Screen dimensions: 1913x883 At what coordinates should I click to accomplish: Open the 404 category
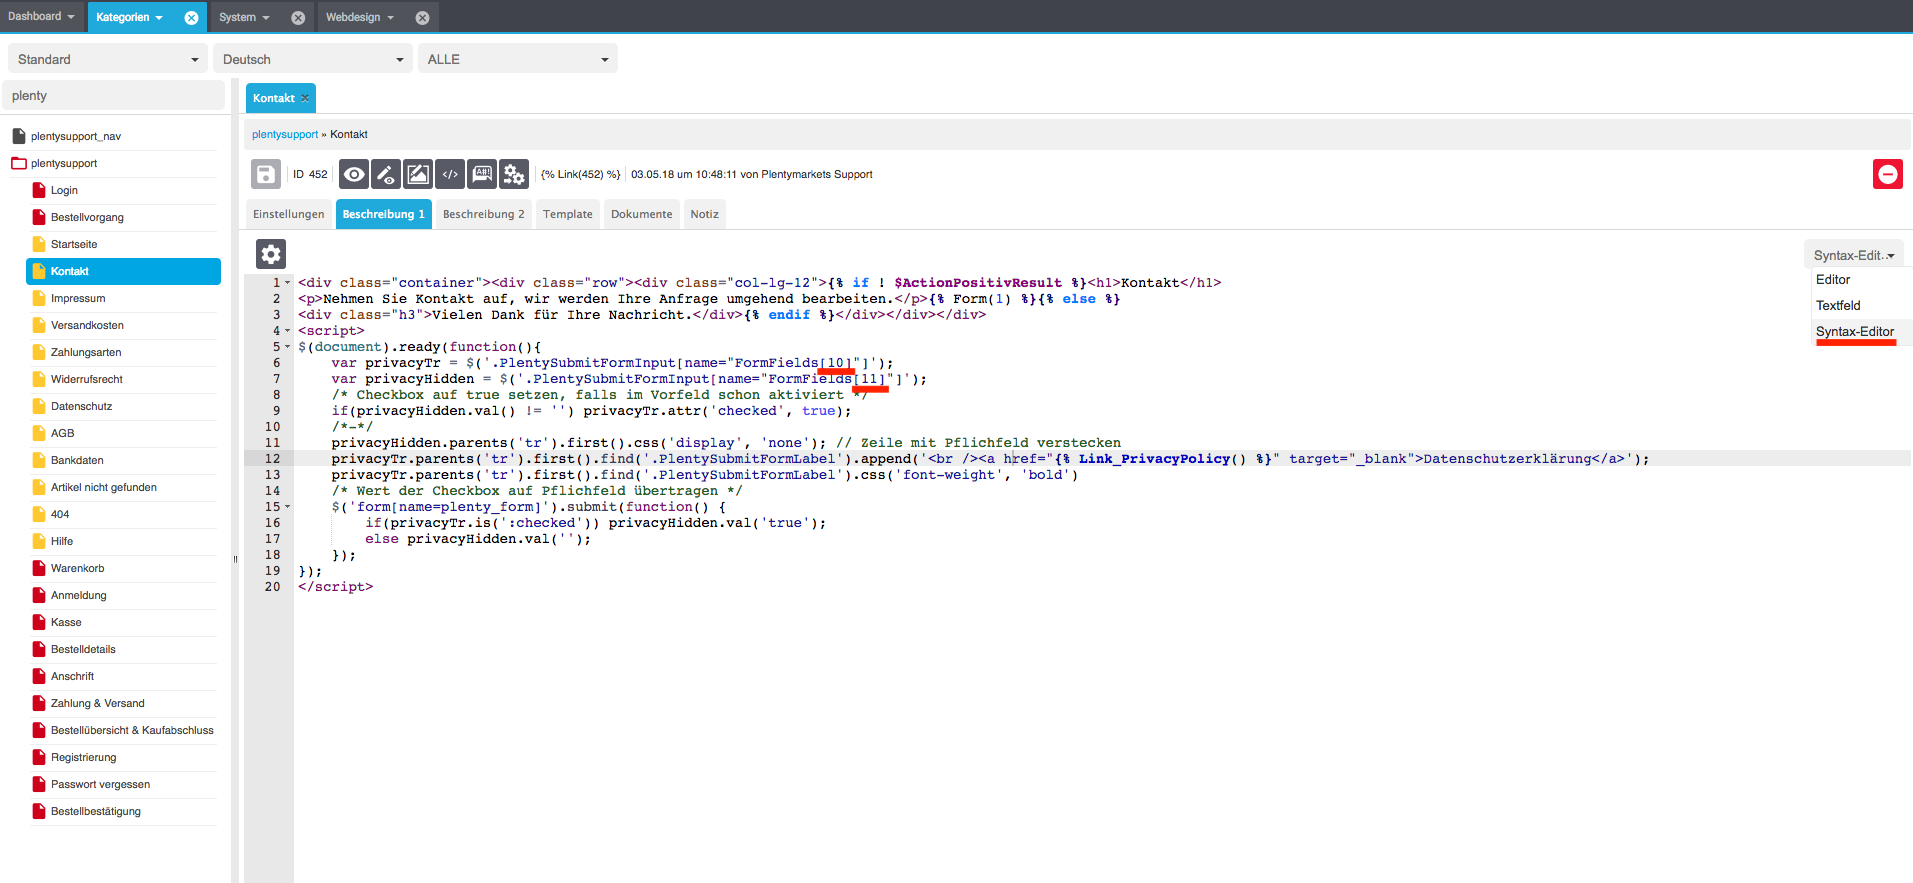coord(60,514)
